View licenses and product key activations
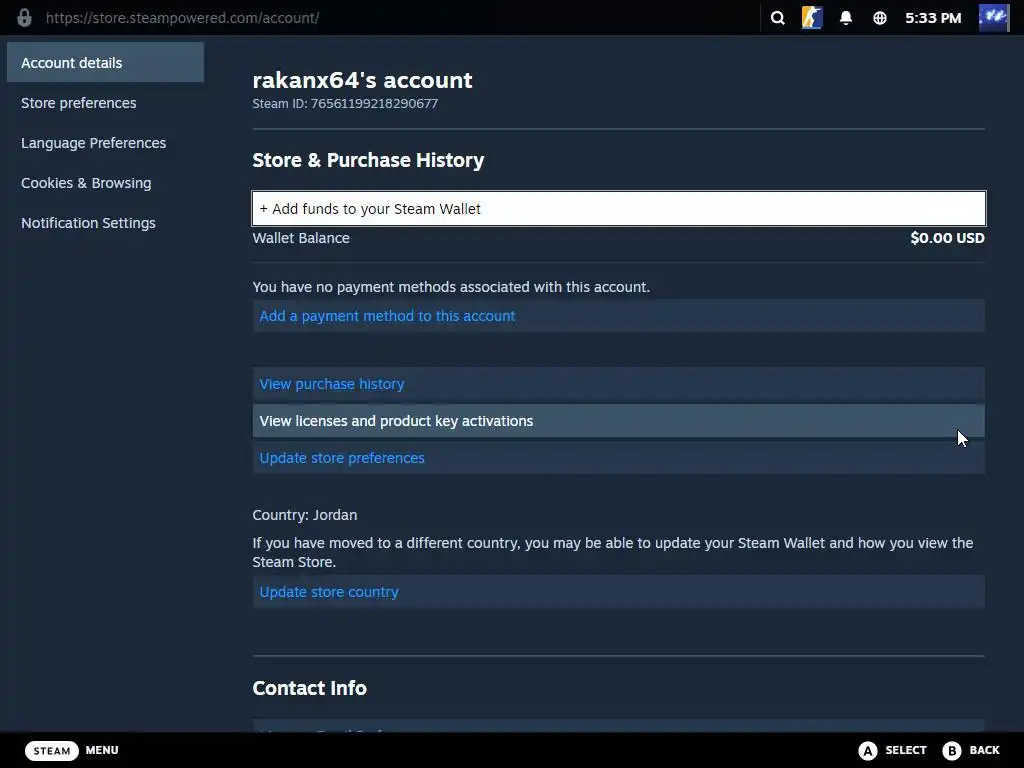The image size is (1024, 768). click(x=618, y=421)
